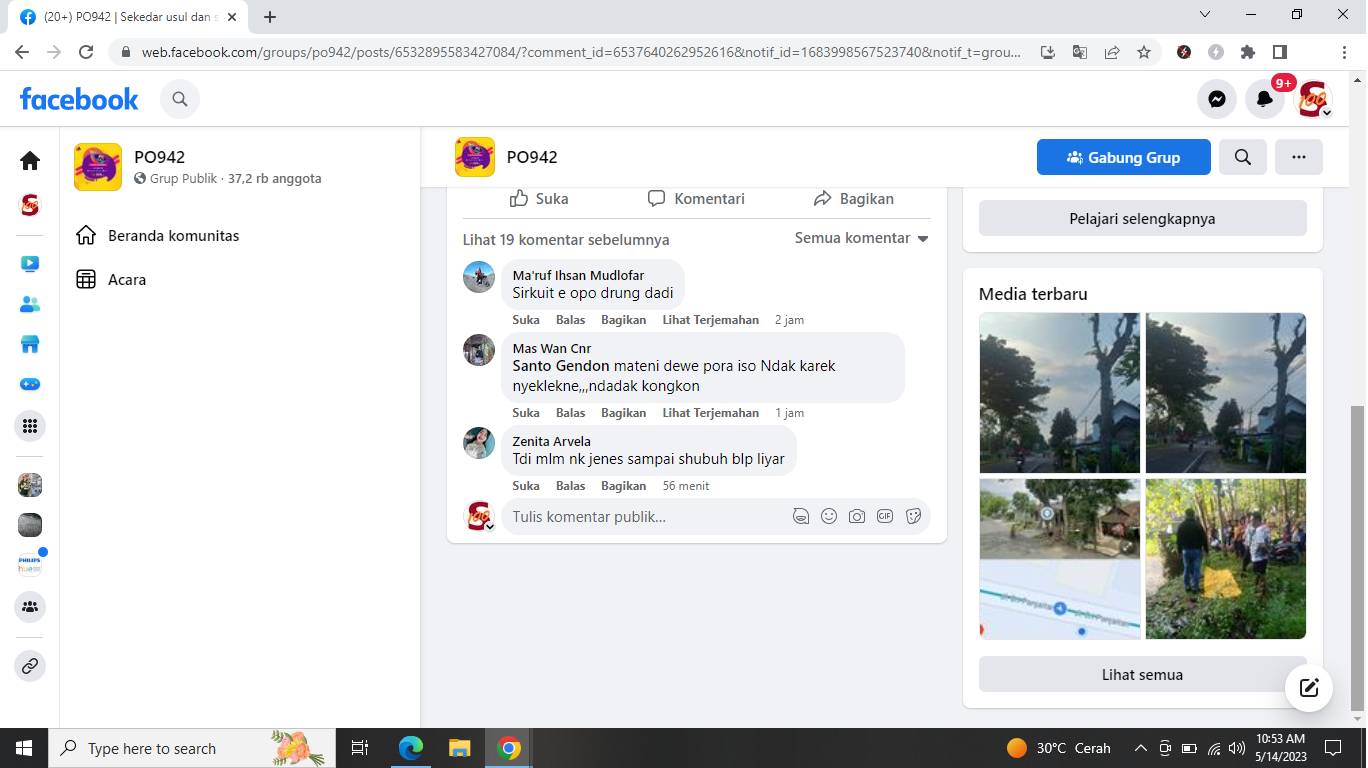This screenshot has width=1368, height=768.
Task: Open the Windows Start menu
Action: click(x=24, y=748)
